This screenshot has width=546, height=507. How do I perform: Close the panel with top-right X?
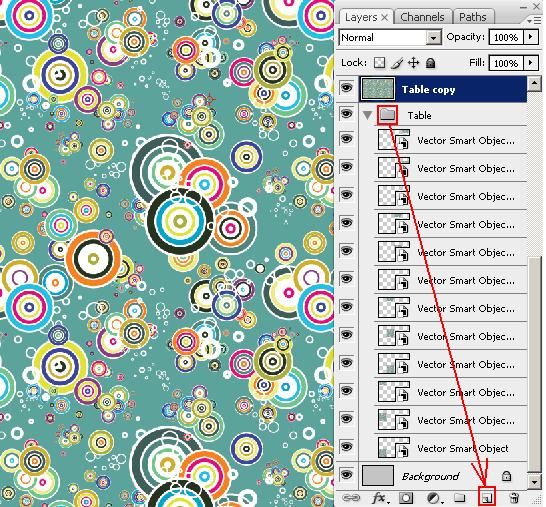click(x=537, y=6)
